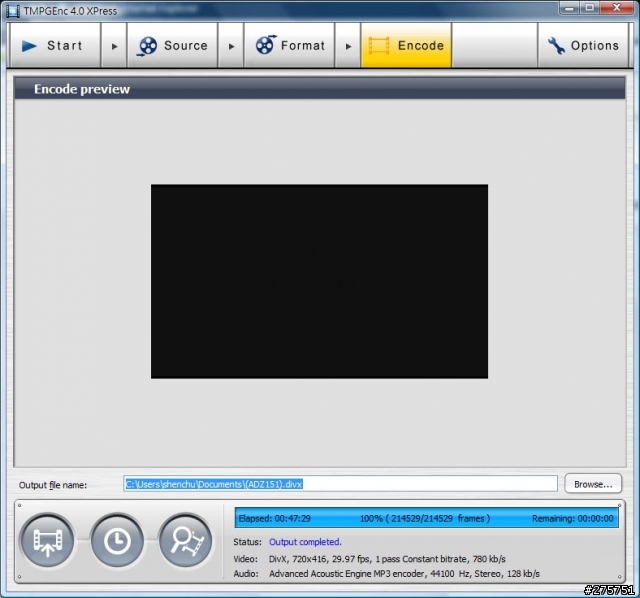This screenshot has width=640, height=598.
Task: Click the arrow between Source and Format
Action: click(231, 46)
